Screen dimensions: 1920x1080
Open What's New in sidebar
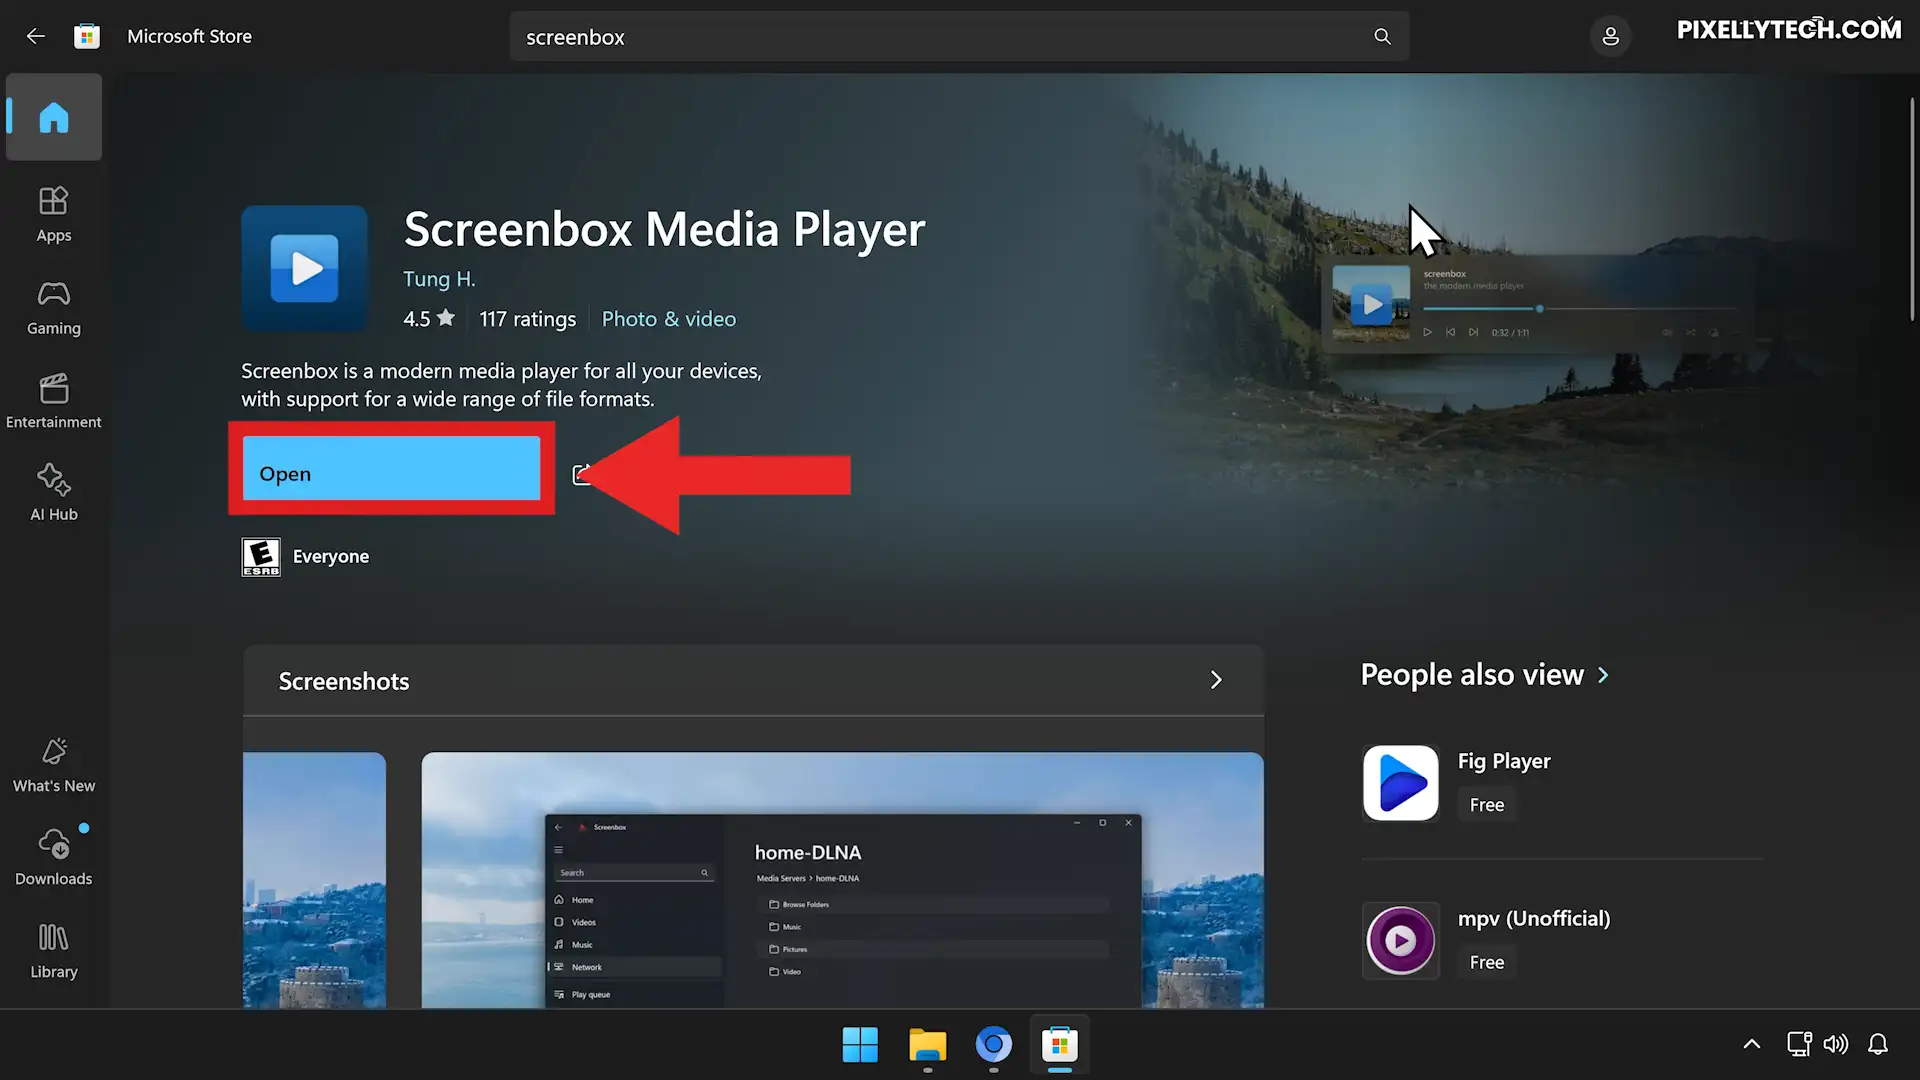[54, 765]
